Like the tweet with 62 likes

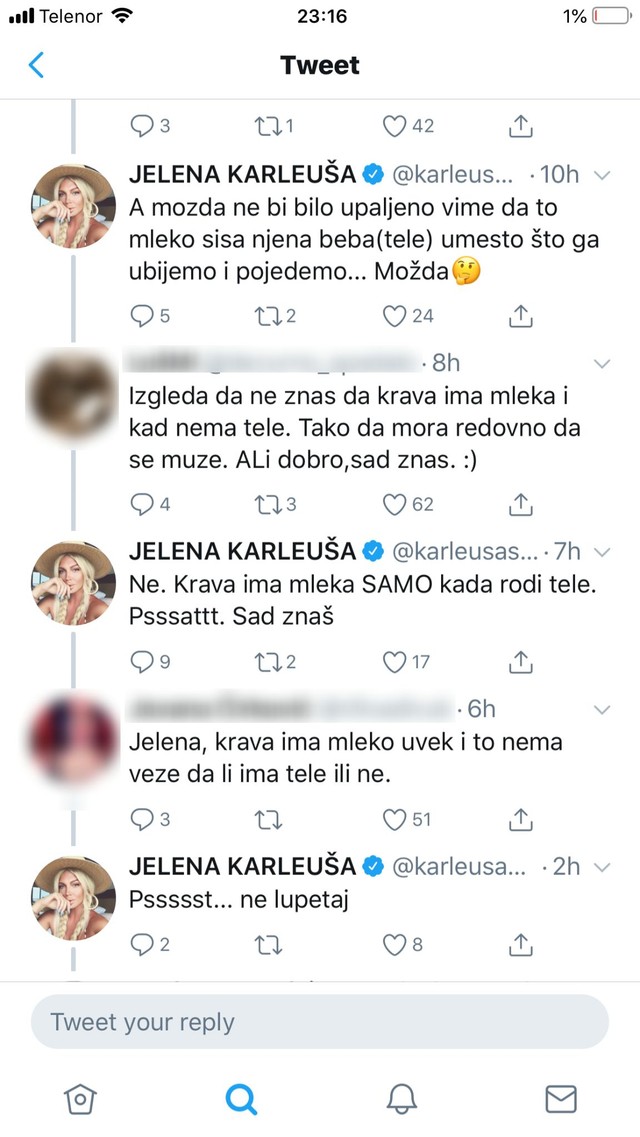point(396,504)
